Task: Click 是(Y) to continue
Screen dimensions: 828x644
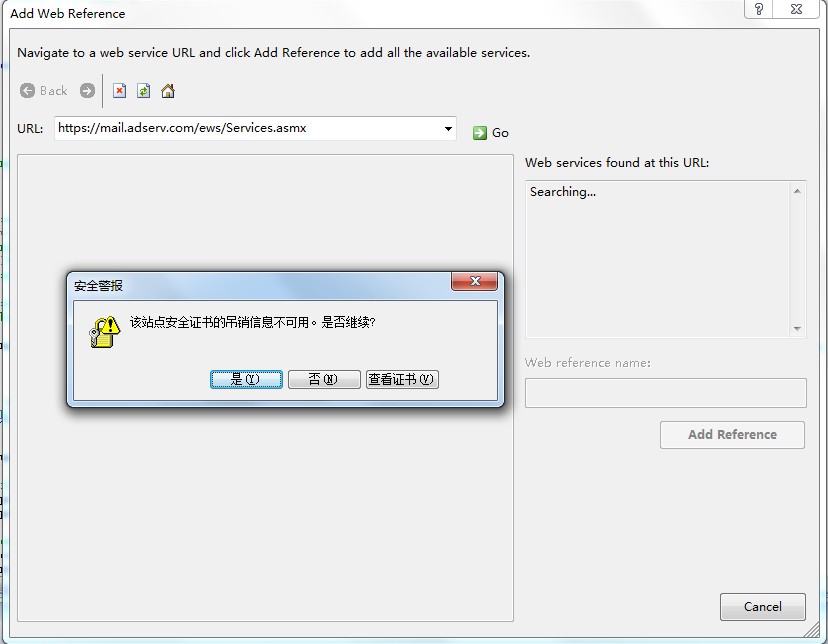Action: tap(246, 379)
